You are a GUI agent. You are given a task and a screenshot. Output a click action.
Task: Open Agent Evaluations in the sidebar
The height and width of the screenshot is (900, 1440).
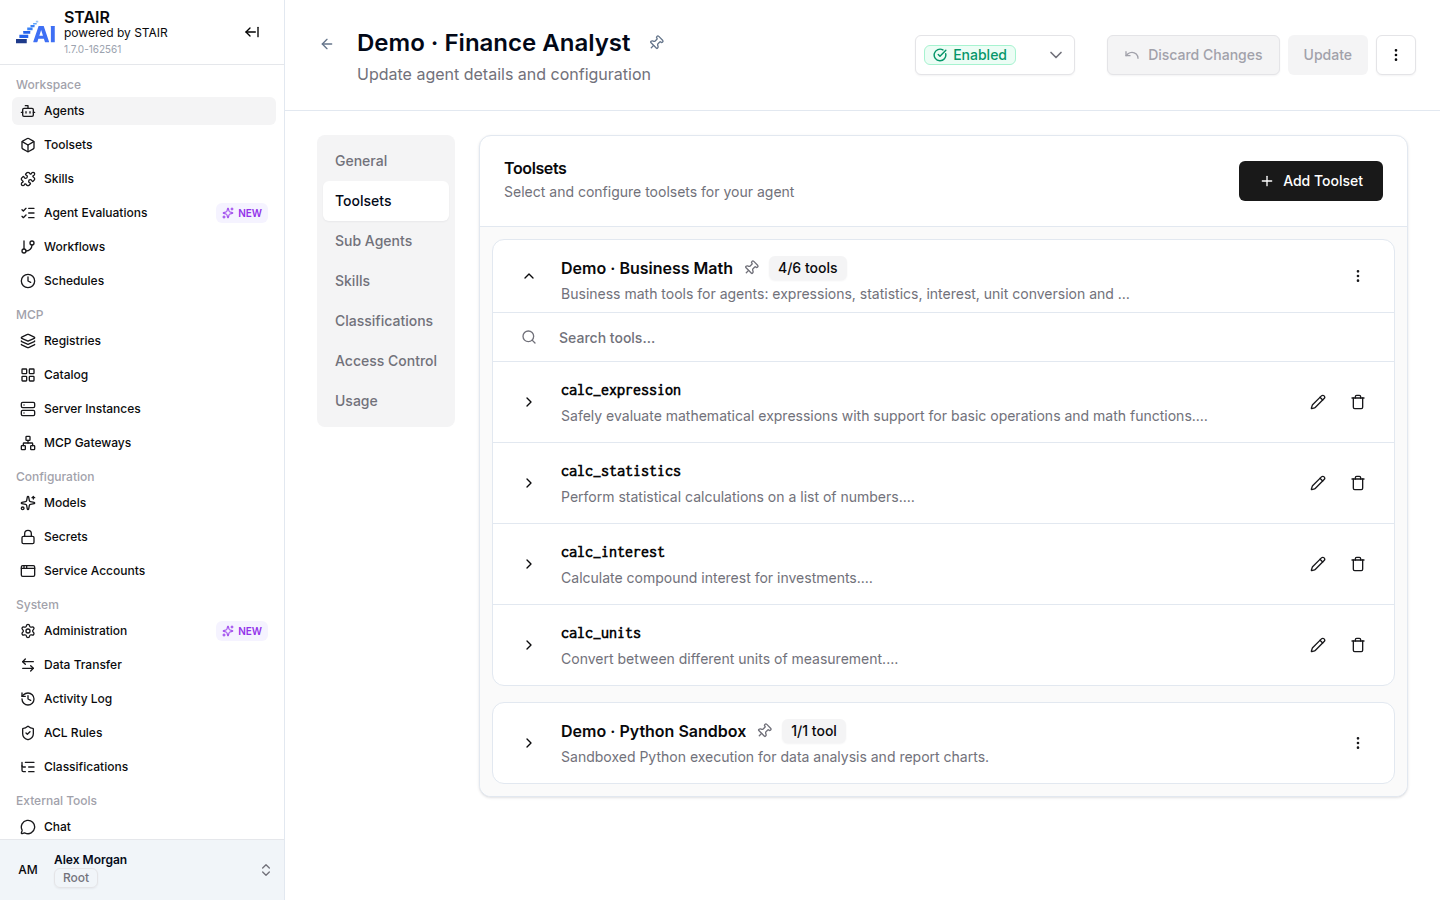(144, 213)
